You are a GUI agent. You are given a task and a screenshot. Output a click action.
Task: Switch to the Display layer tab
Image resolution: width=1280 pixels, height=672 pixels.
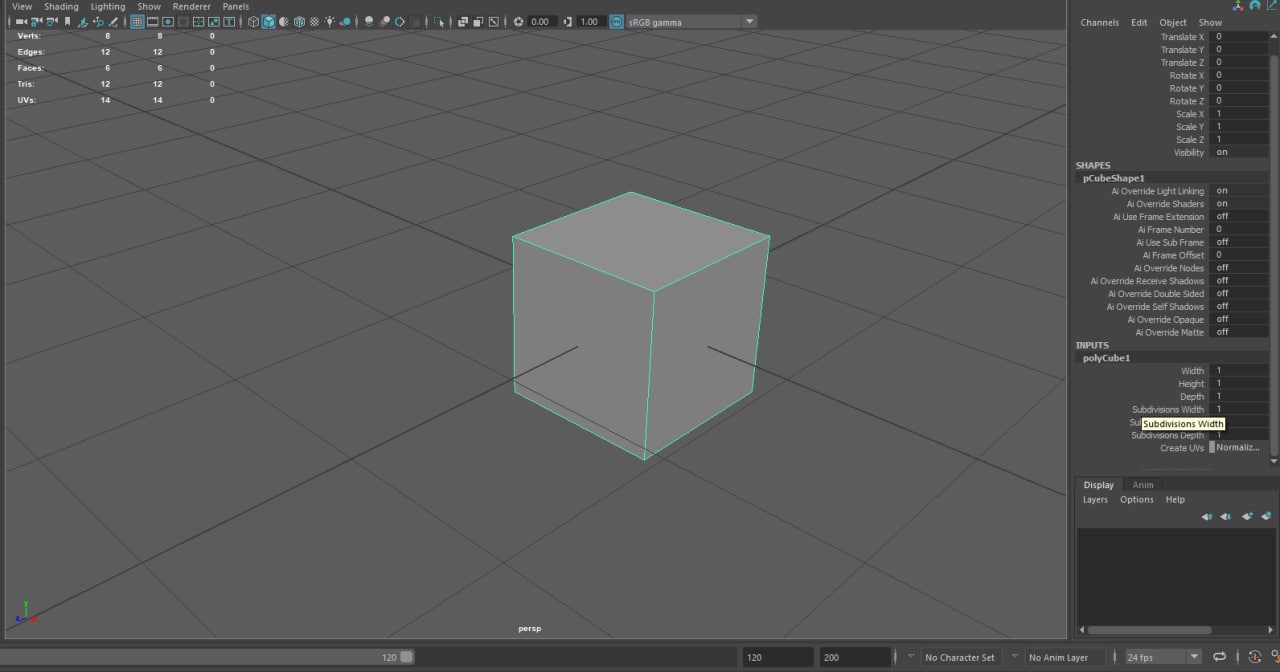[1099, 485]
